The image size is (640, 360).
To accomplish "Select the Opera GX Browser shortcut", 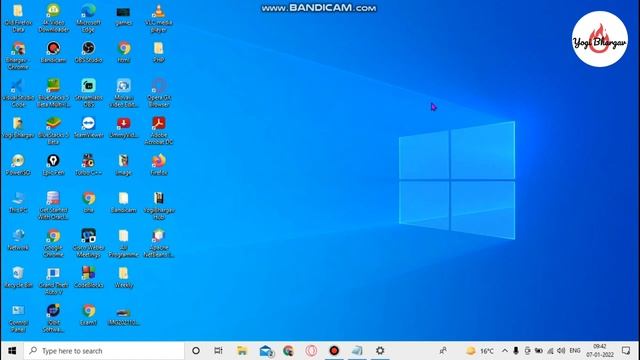I will (159, 93).
